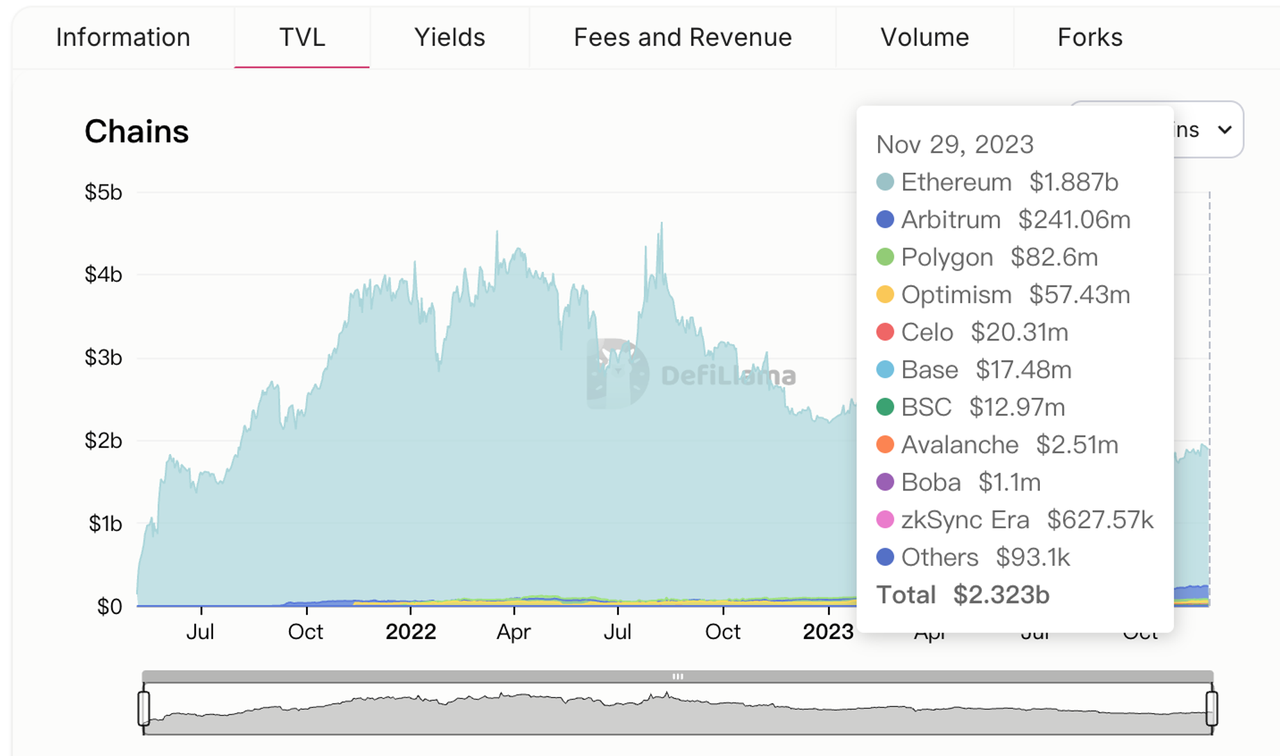Switch to the Yields tab
Image resolution: width=1280 pixels, height=756 pixels.
click(449, 38)
